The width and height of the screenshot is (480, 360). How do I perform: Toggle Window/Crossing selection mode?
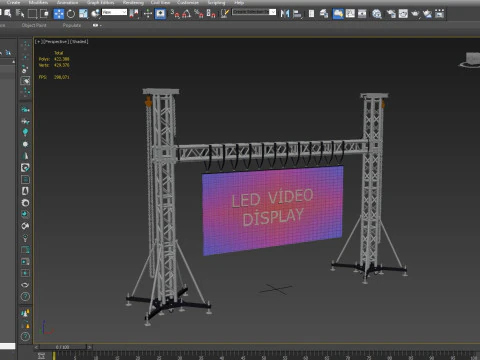coord(44,13)
